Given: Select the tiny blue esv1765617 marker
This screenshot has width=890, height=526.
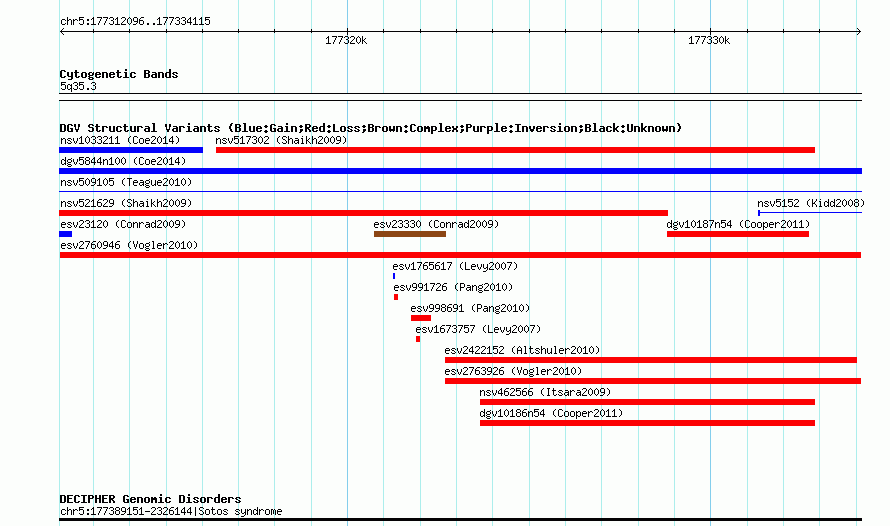Looking at the screenshot, I should tap(394, 276).
